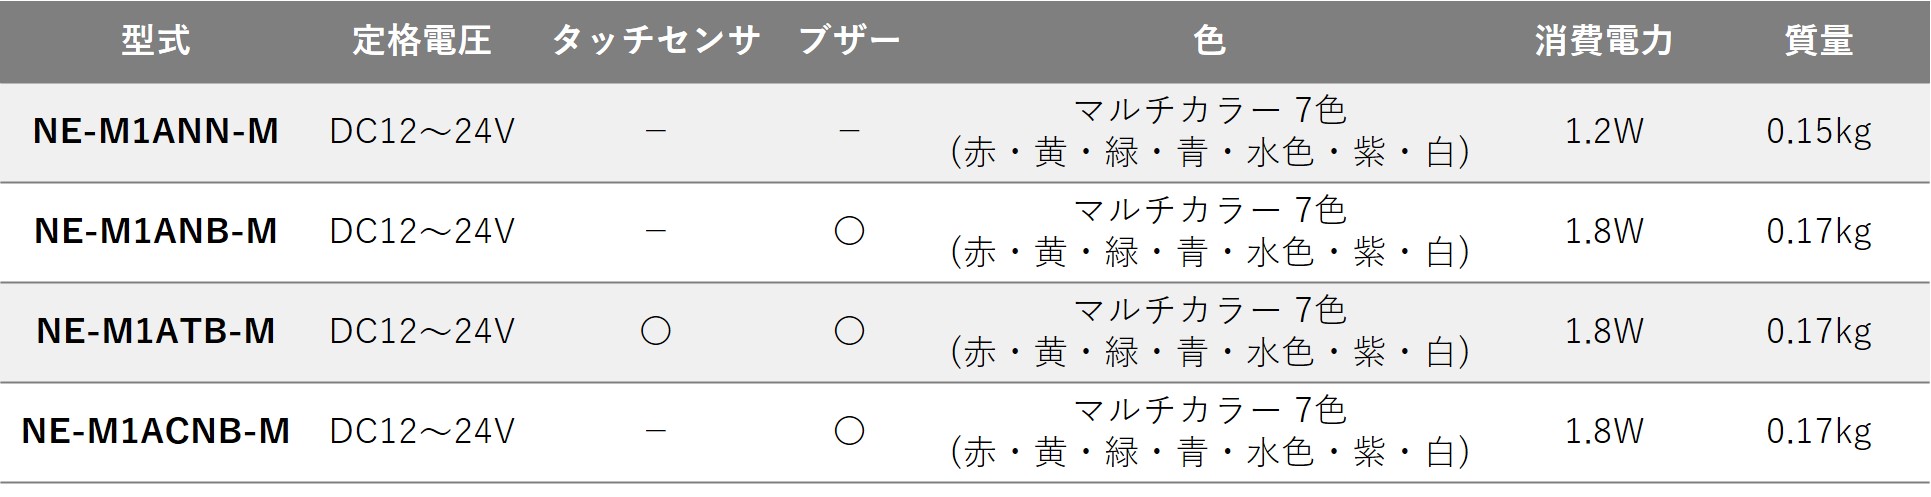Click the touch sensor dash for NE-M1ACNB-M
The image size is (1931, 497).
click(x=655, y=431)
